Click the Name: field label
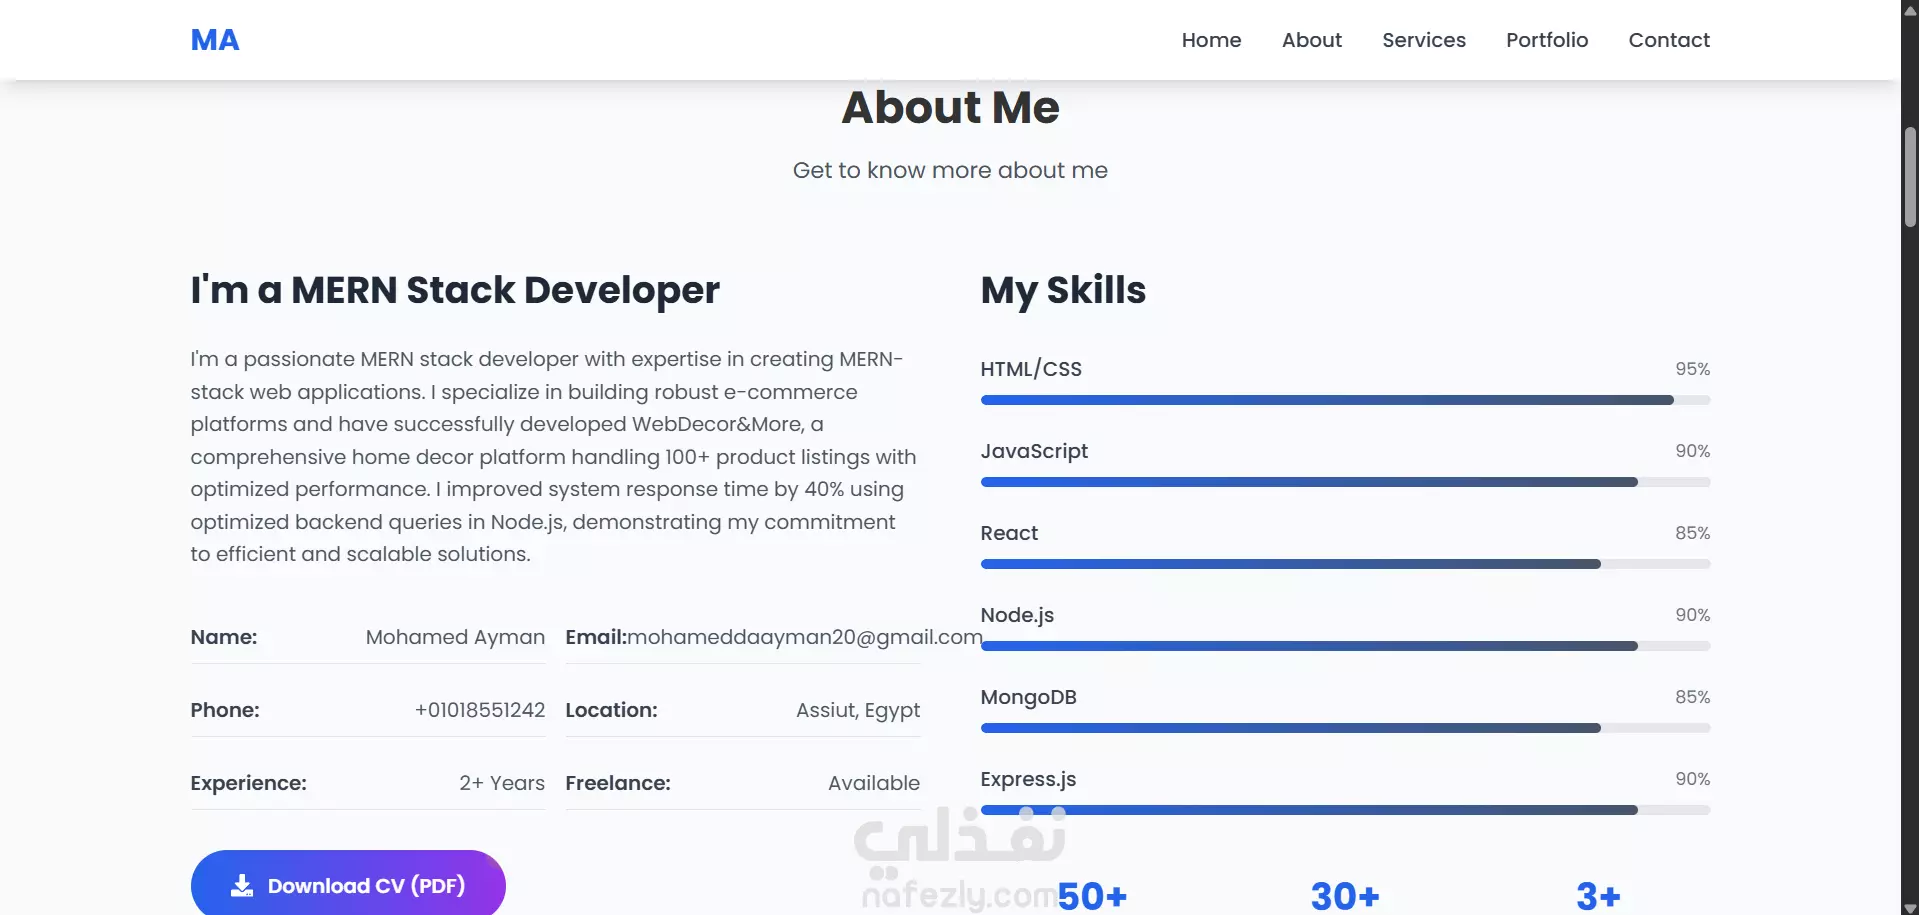This screenshot has height=915, width=1919. pyautogui.click(x=224, y=637)
